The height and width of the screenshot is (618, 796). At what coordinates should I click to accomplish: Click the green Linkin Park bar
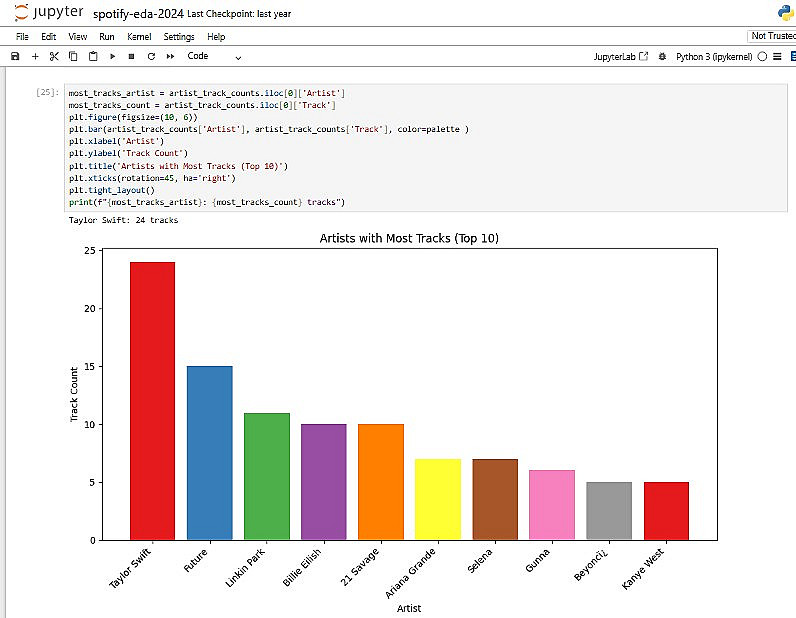tap(267, 476)
